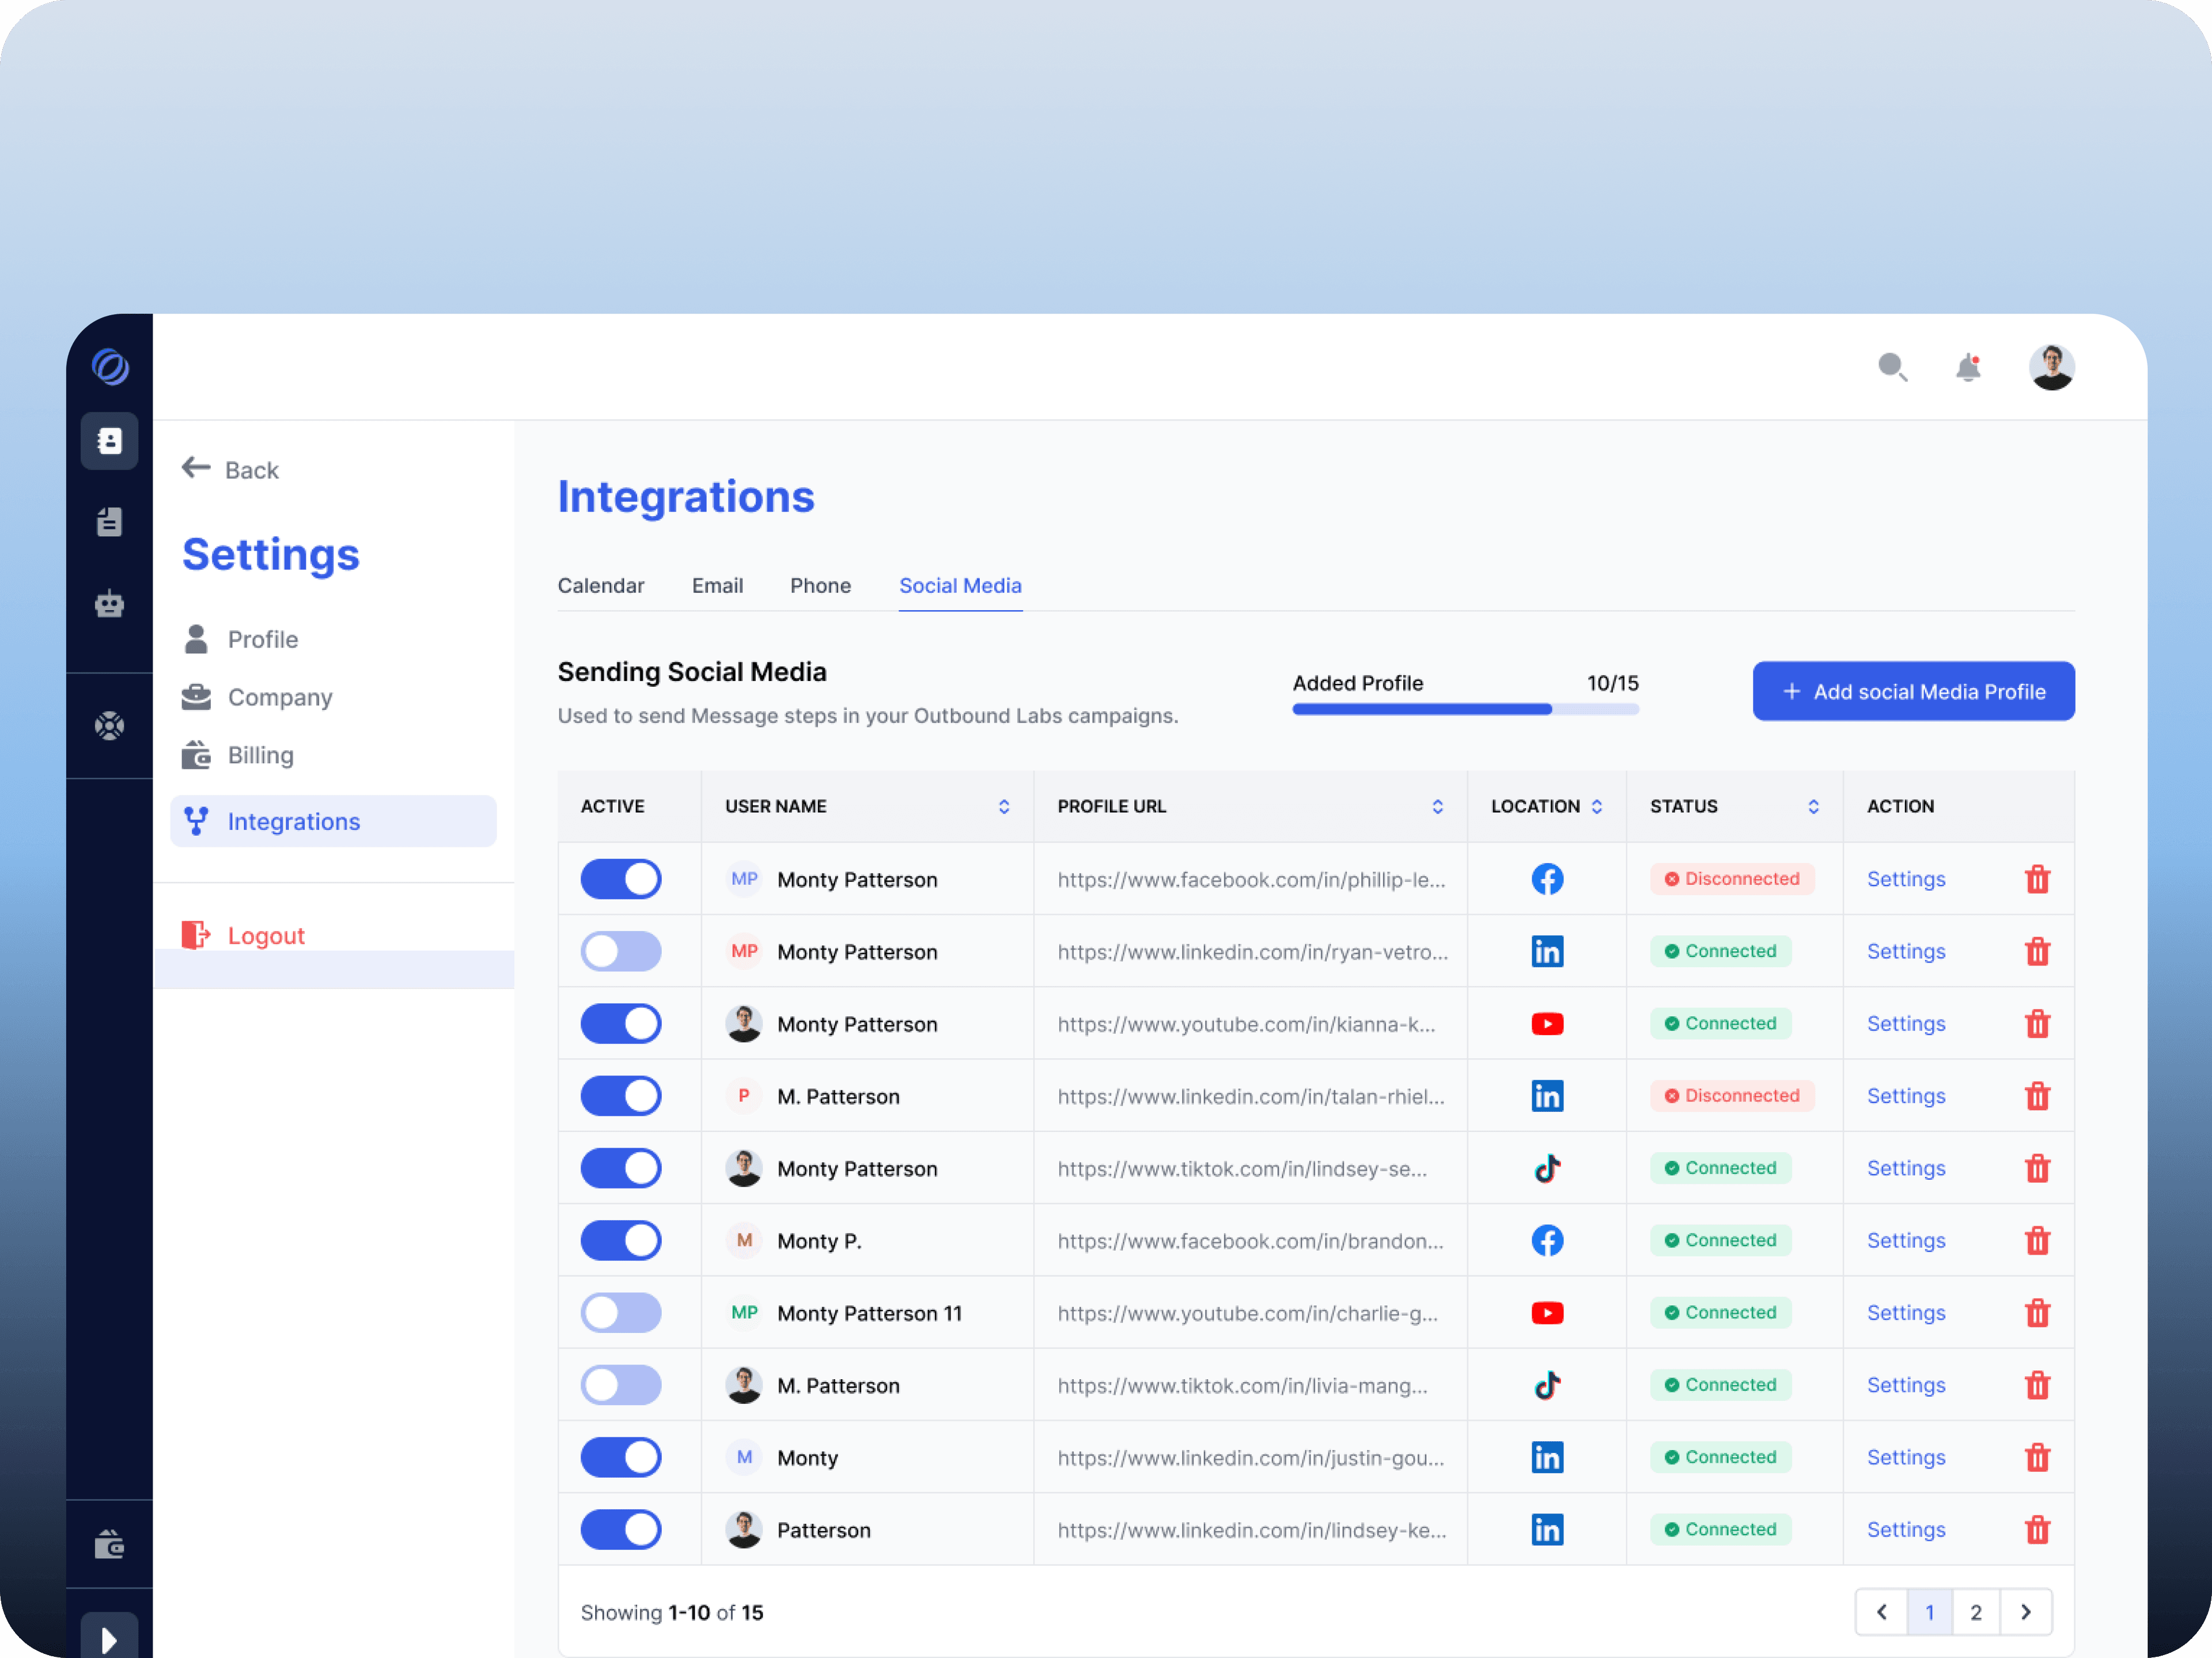
Task: Click the app logo in sidebar
Action: pyautogui.click(x=110, y=367)
